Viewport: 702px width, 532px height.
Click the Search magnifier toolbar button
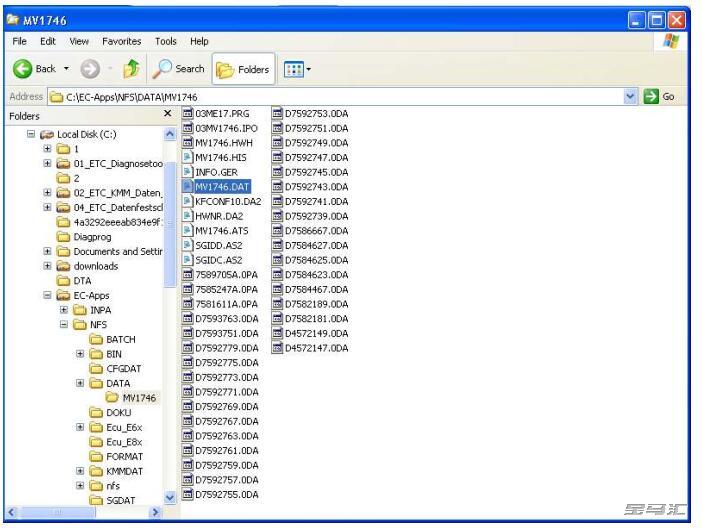[179, 69]
